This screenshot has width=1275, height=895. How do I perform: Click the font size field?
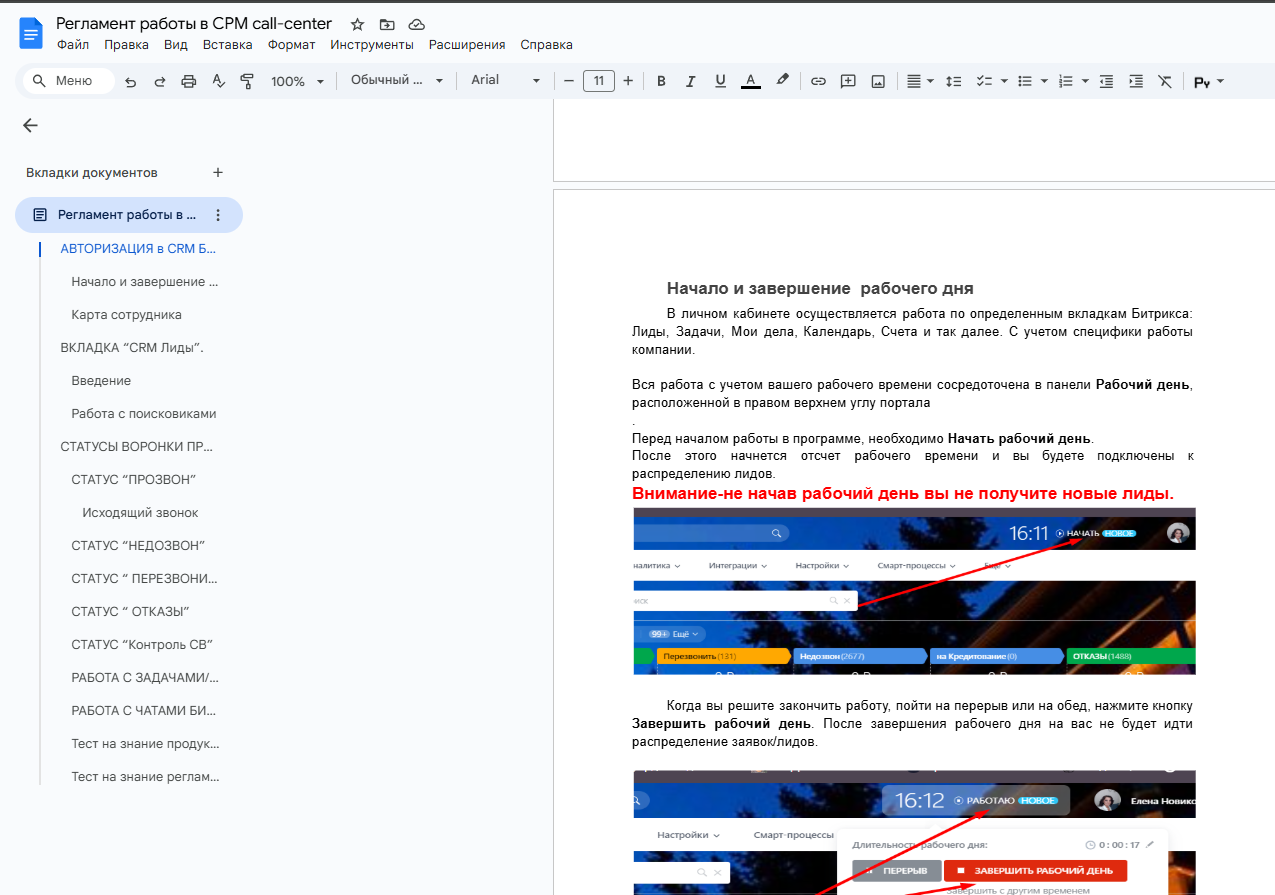coord(598,81)
